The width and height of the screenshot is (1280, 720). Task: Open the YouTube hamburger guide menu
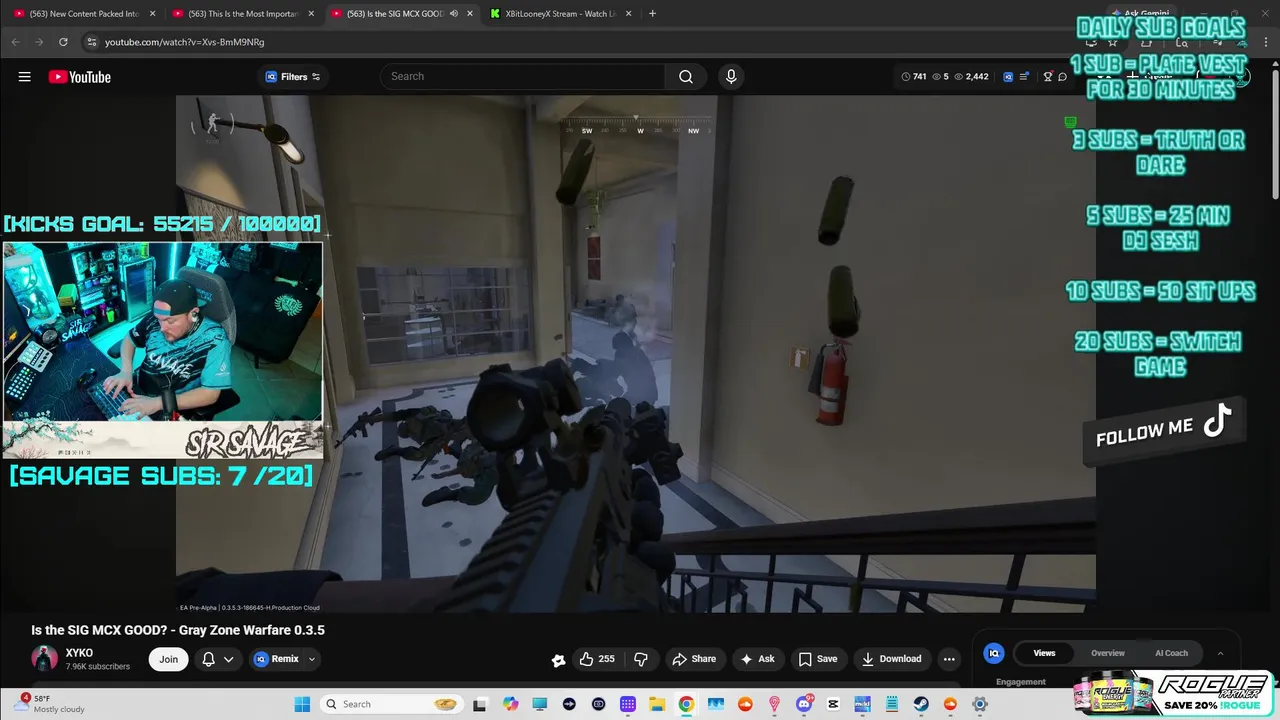(24, 77)
